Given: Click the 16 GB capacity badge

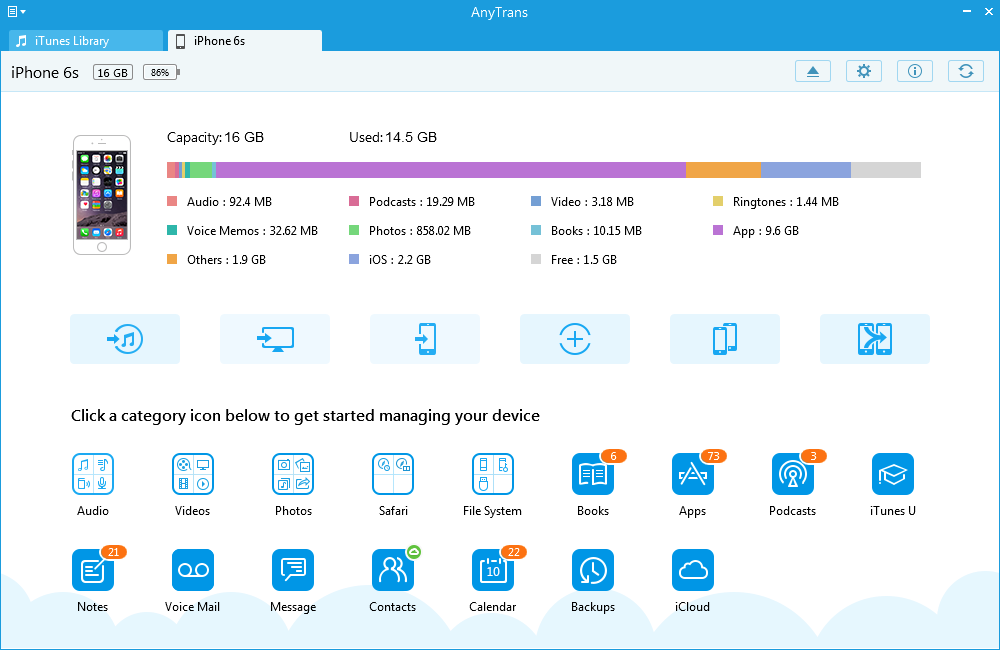Looking at the screenshot, I should [113, 73].
